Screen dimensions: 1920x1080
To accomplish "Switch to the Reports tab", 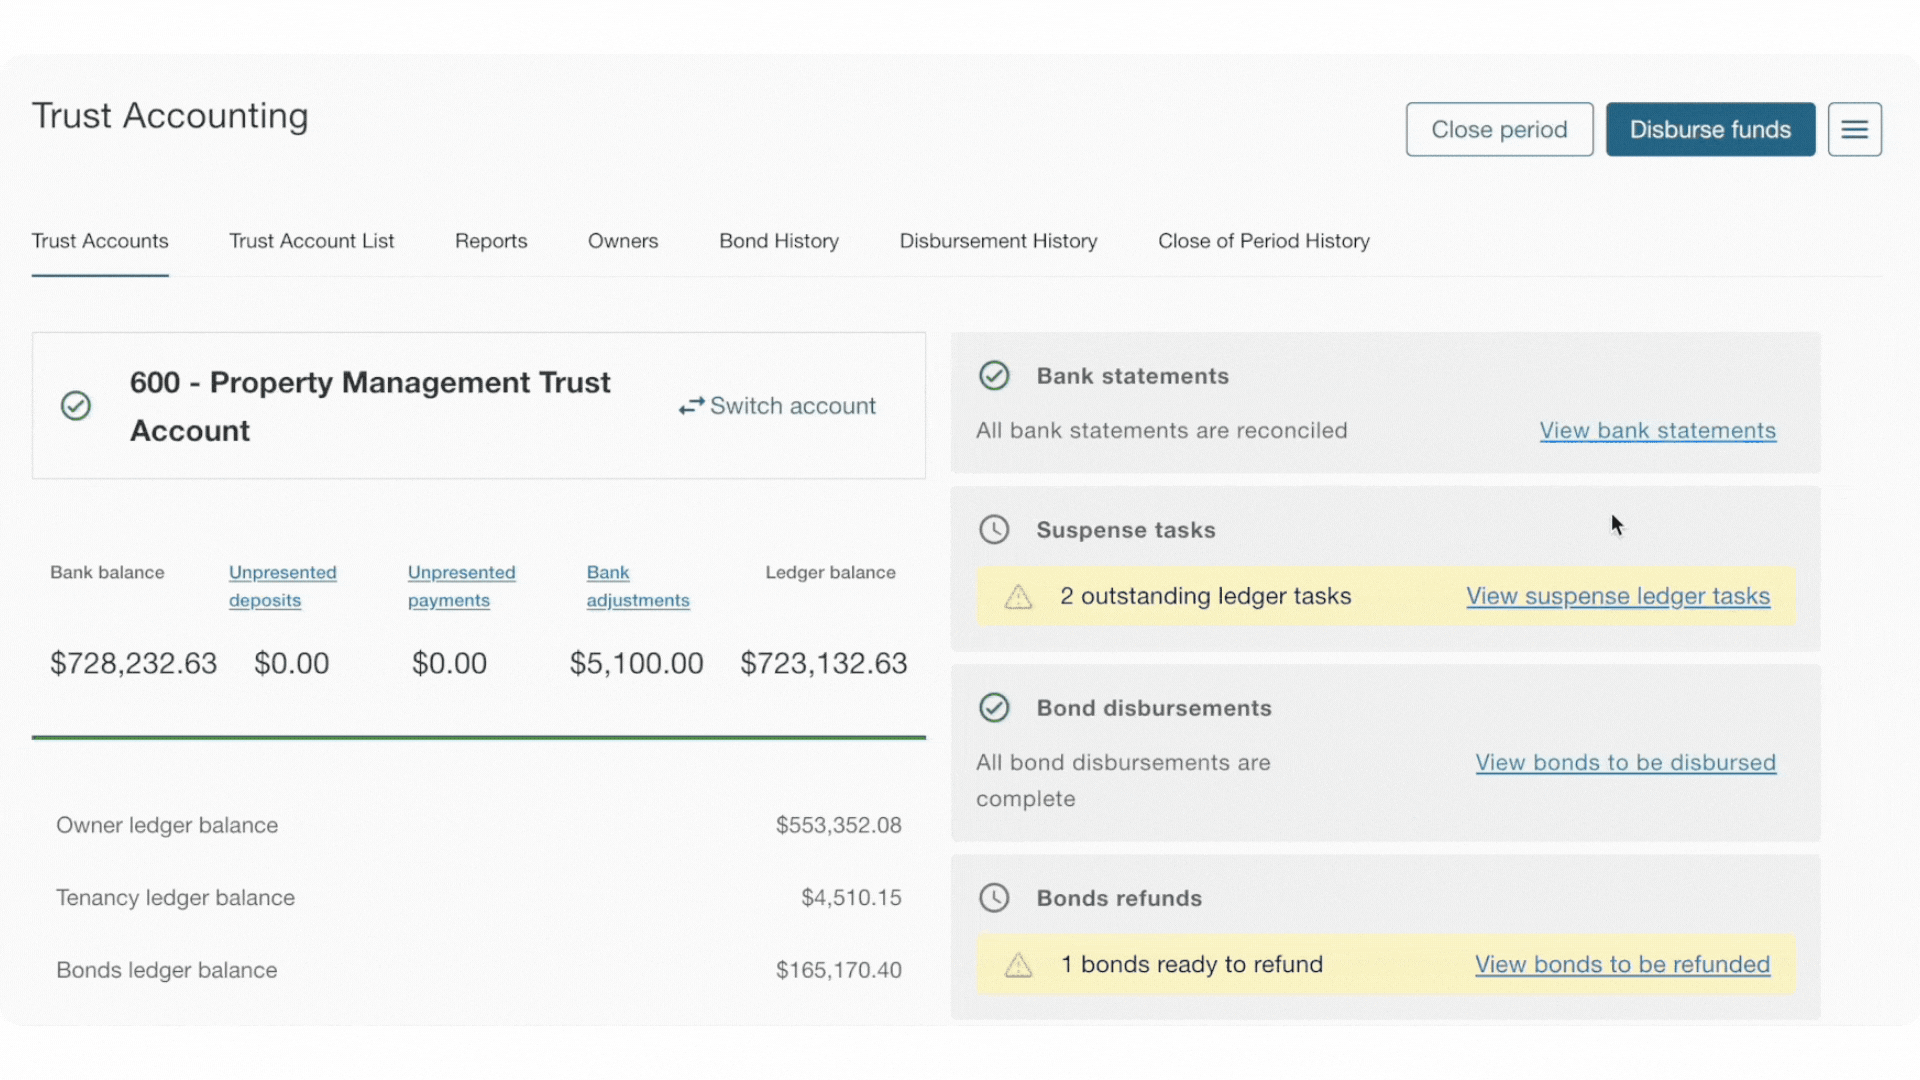I will (x=490, y=241).
